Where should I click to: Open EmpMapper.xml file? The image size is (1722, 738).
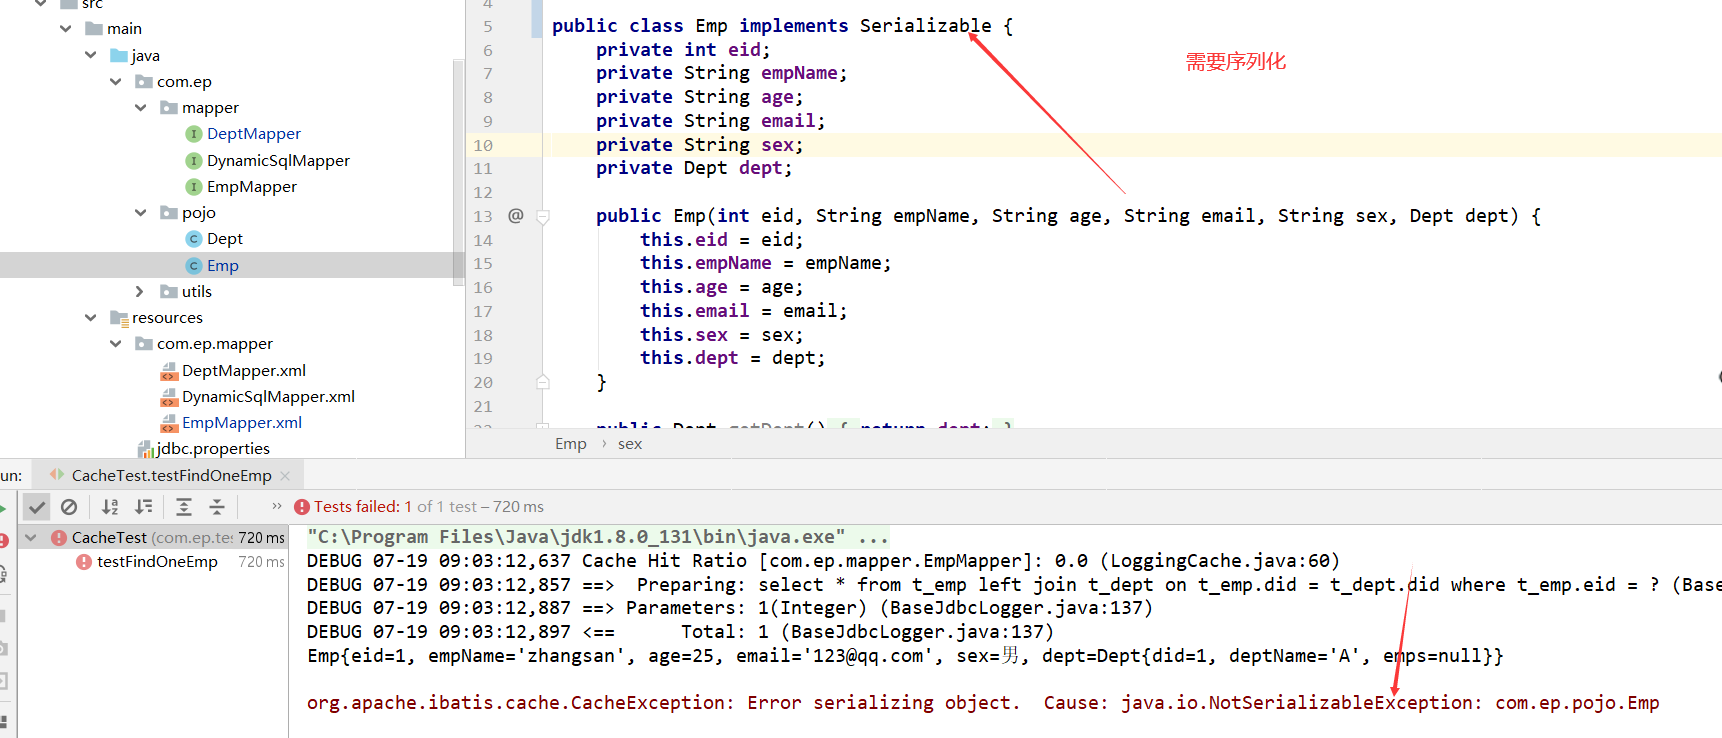pyautogui.click(x=242, y=423)
